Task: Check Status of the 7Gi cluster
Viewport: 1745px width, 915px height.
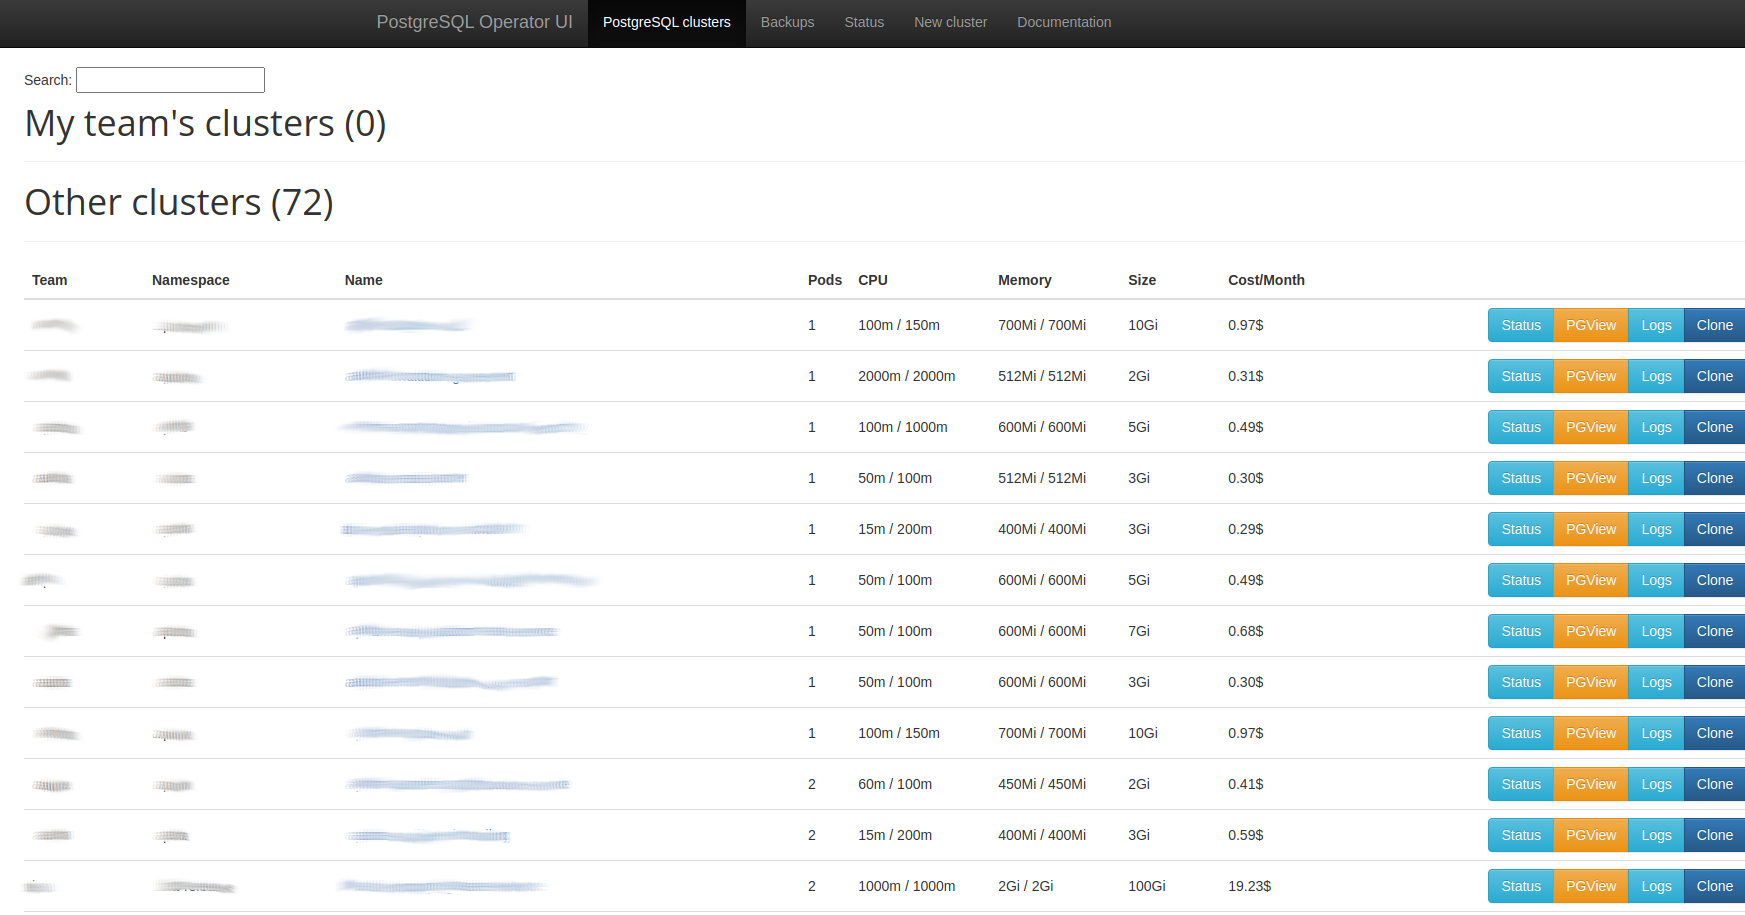Action: pyautogui.click(x=1521, y=631)
